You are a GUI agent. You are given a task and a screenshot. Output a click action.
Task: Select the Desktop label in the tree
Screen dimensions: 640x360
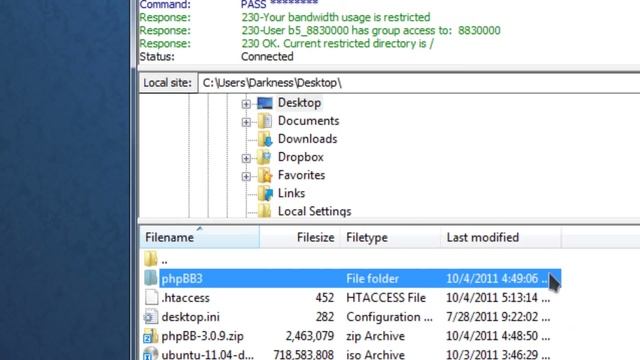[299, 103]
